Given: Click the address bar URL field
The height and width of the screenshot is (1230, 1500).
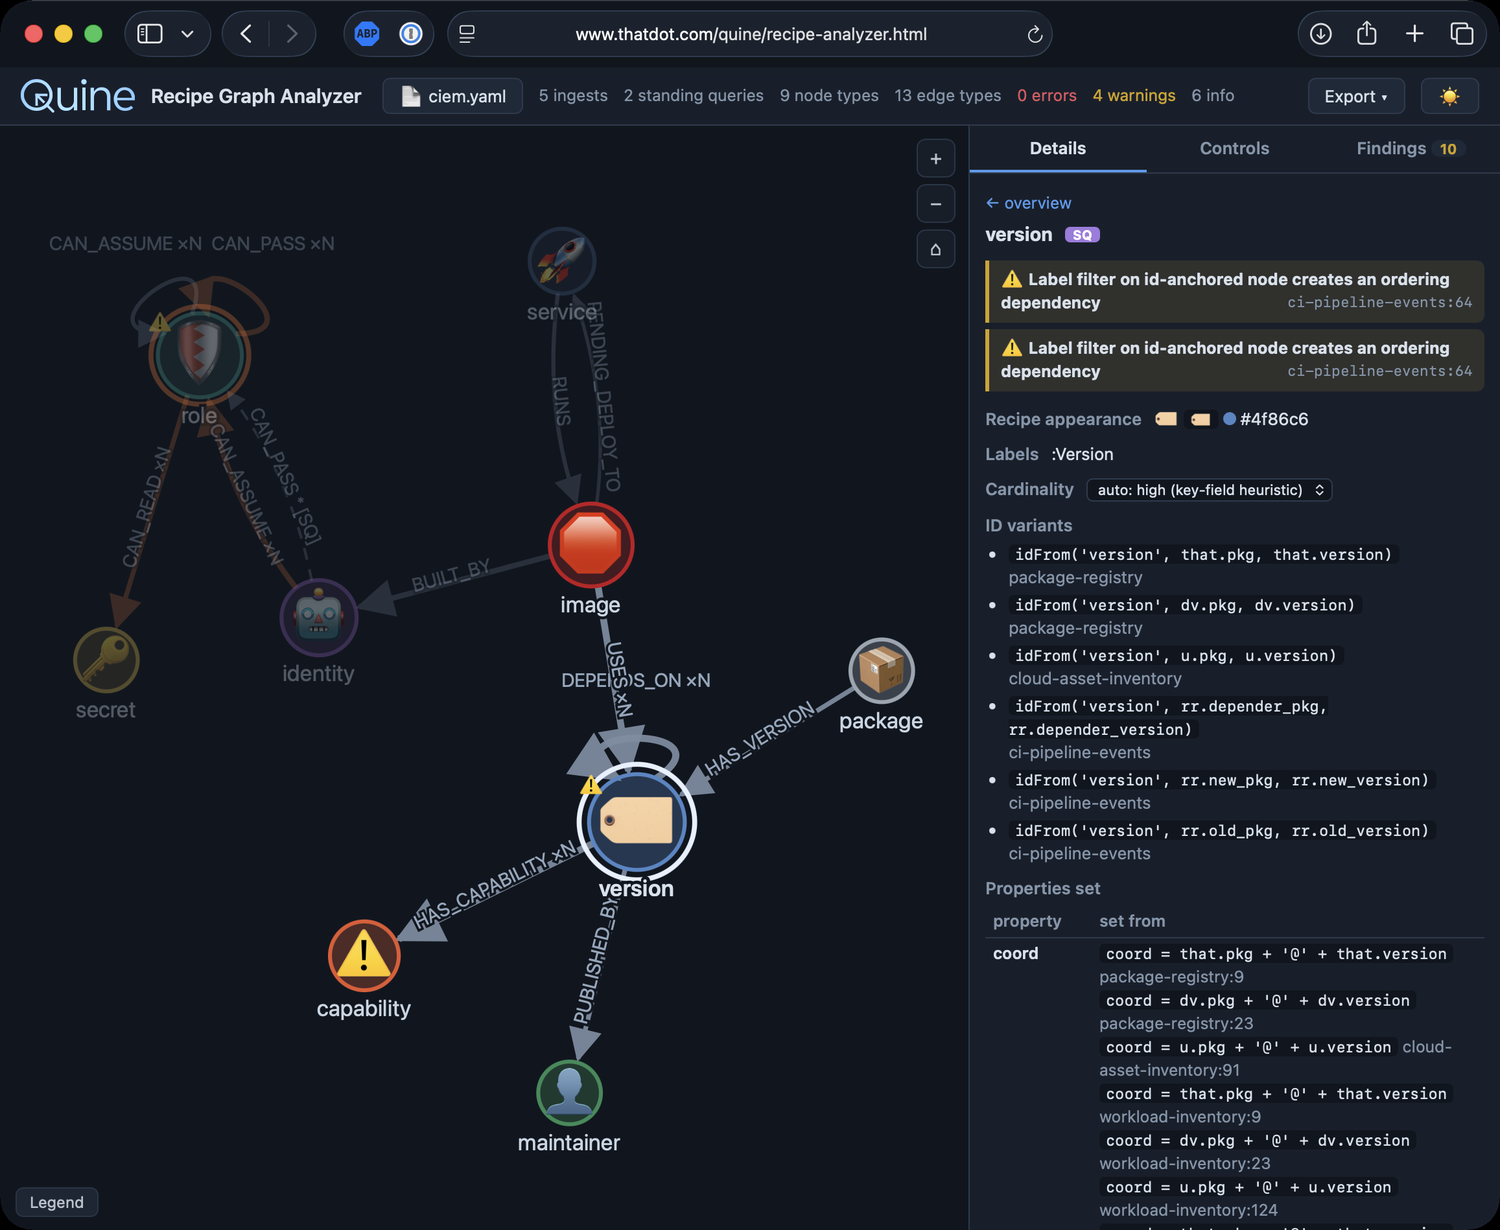Looking at the screenshot, I should point(751,34).
